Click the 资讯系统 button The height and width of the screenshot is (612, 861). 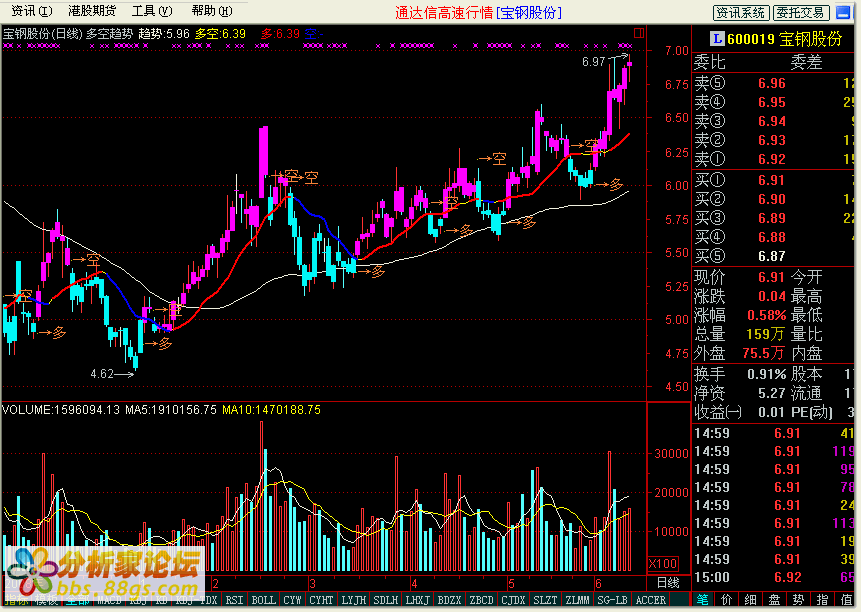click(x=741, y=13)
